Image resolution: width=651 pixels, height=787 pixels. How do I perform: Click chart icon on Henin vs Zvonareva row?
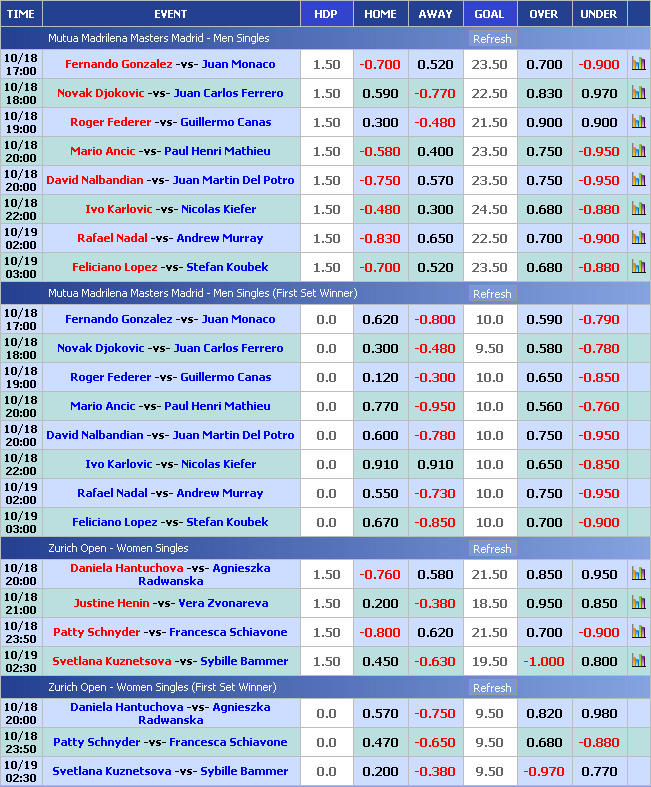pyautogui.click(x=638, y=603)
